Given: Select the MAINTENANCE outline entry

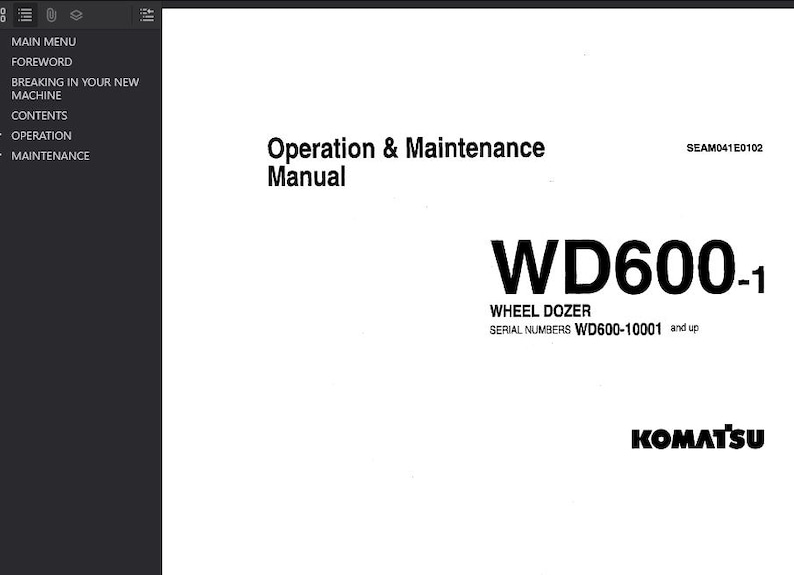Looking at the screenshot, I should pyautogui.click(x=50, y=156).
